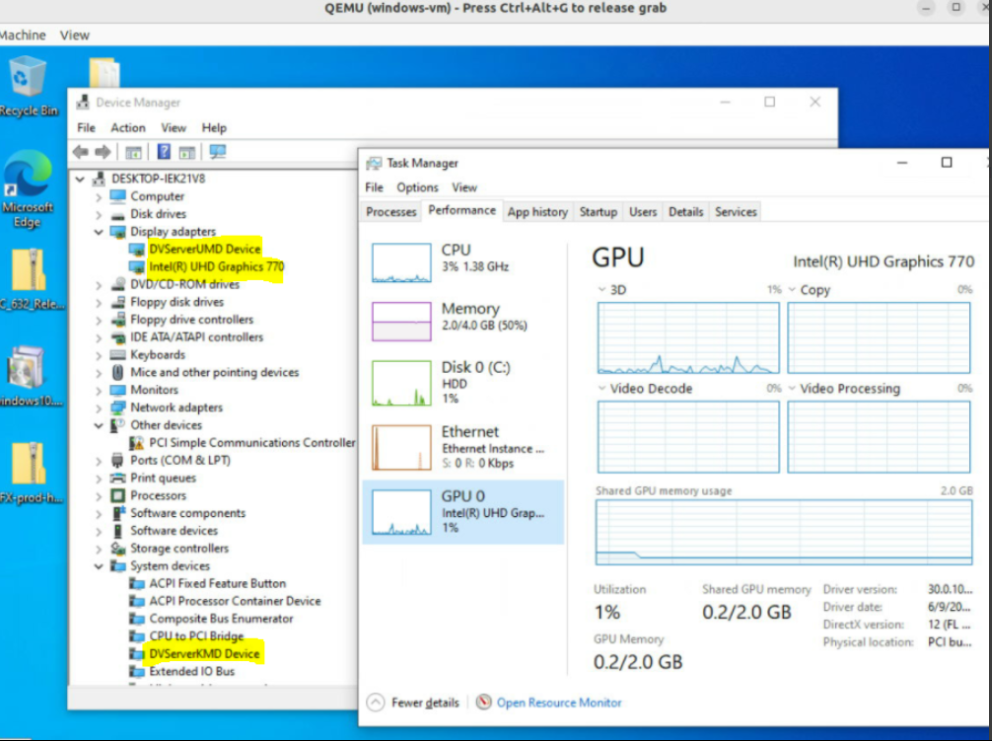Click the Show/Hide Console Tree toolbar icon
The image size is (992, 741).
tap(133, 152)
